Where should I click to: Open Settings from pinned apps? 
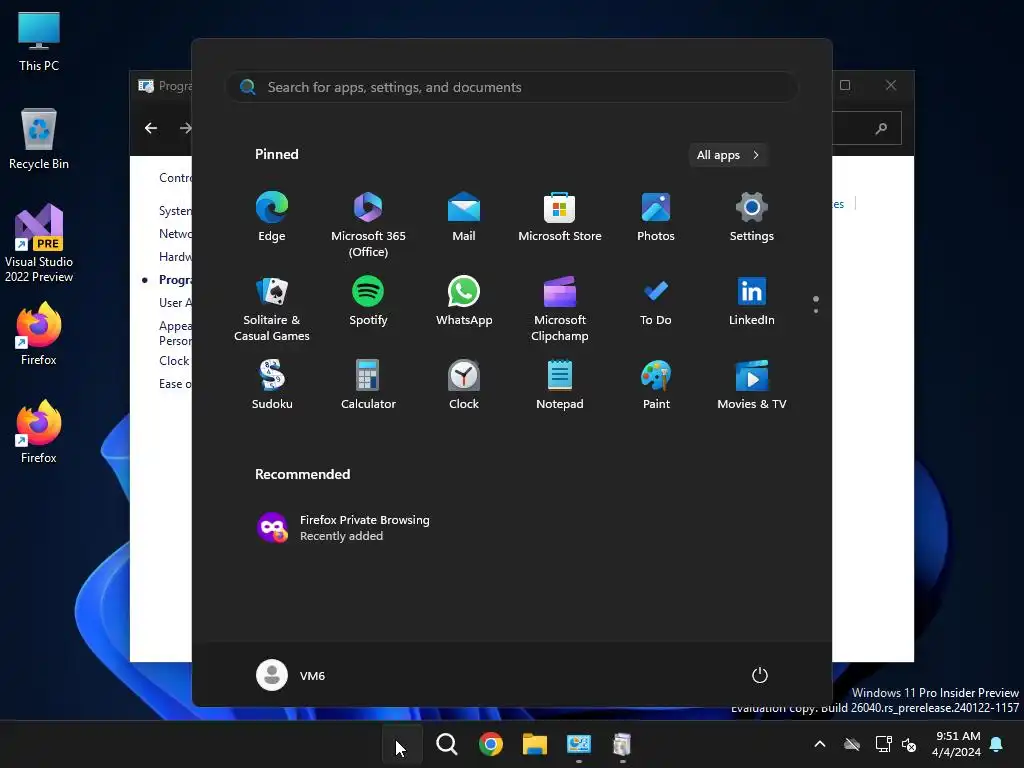tap(752, 217)
